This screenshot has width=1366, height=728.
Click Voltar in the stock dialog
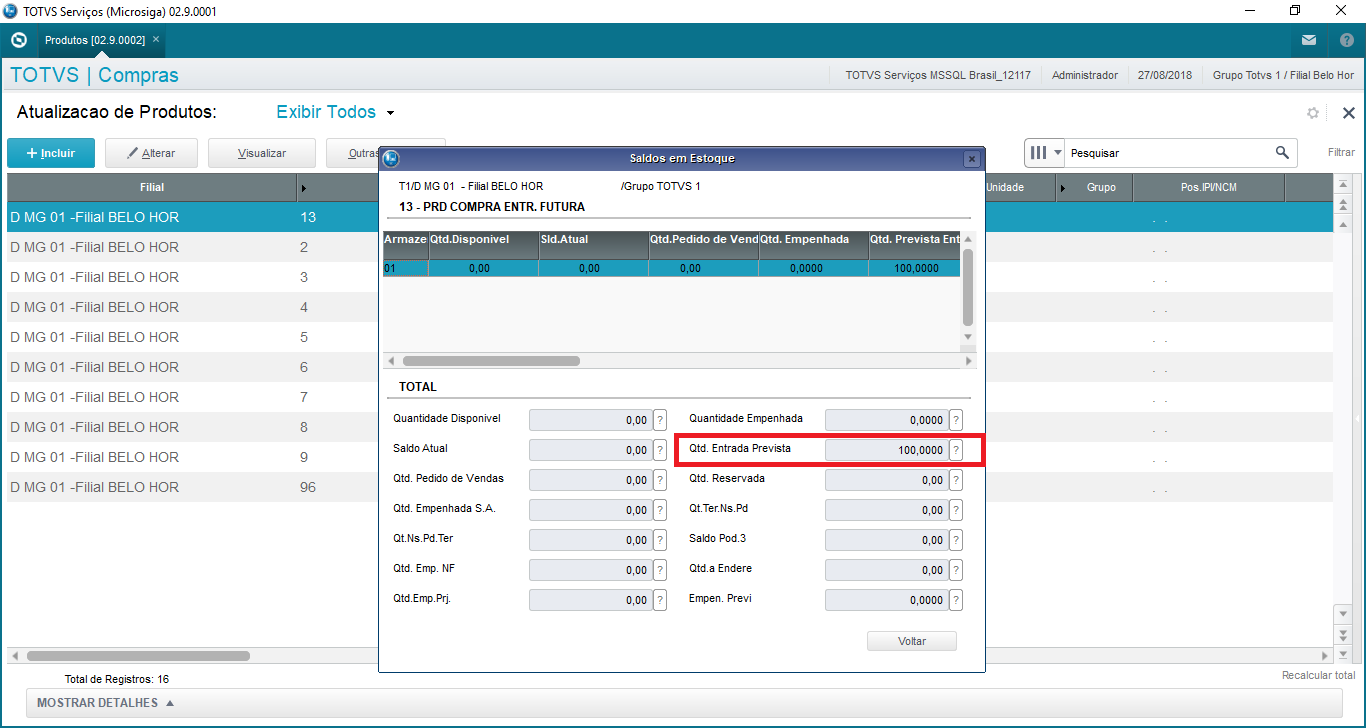[x=912, y=641]
